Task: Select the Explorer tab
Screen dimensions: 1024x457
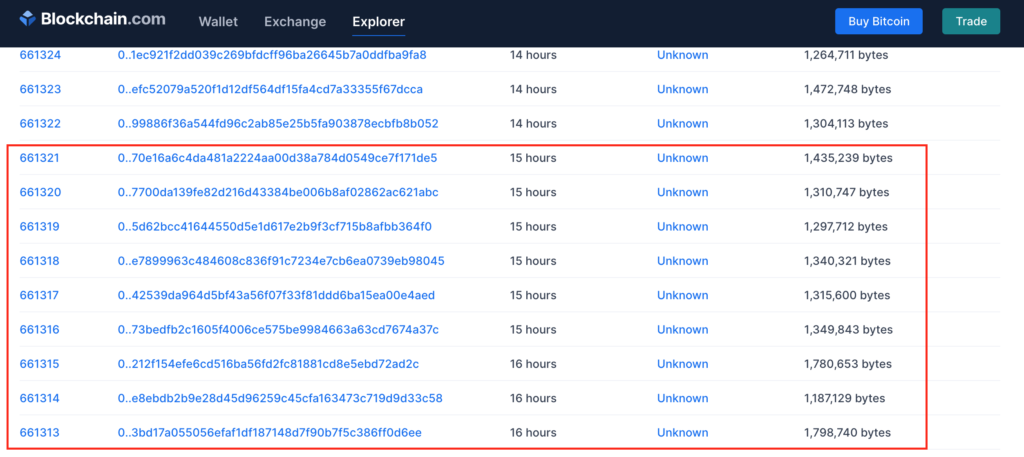Action: [379, 21]
